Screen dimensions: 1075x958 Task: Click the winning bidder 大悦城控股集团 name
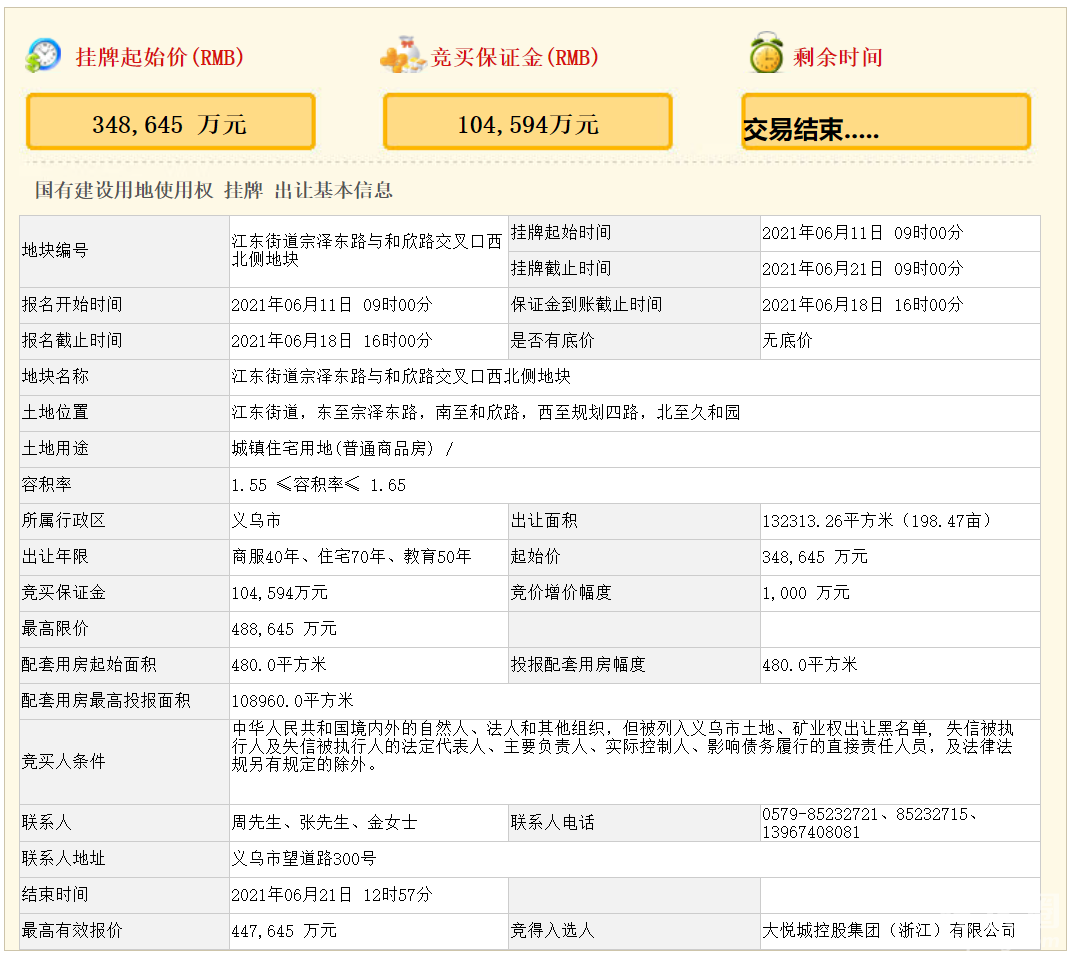(888, 931)
